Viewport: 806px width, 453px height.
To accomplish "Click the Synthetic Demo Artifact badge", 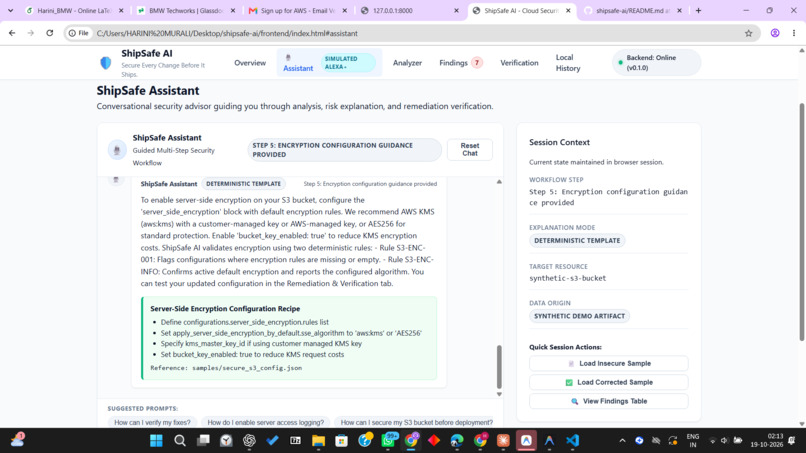I will coord(579,316).
